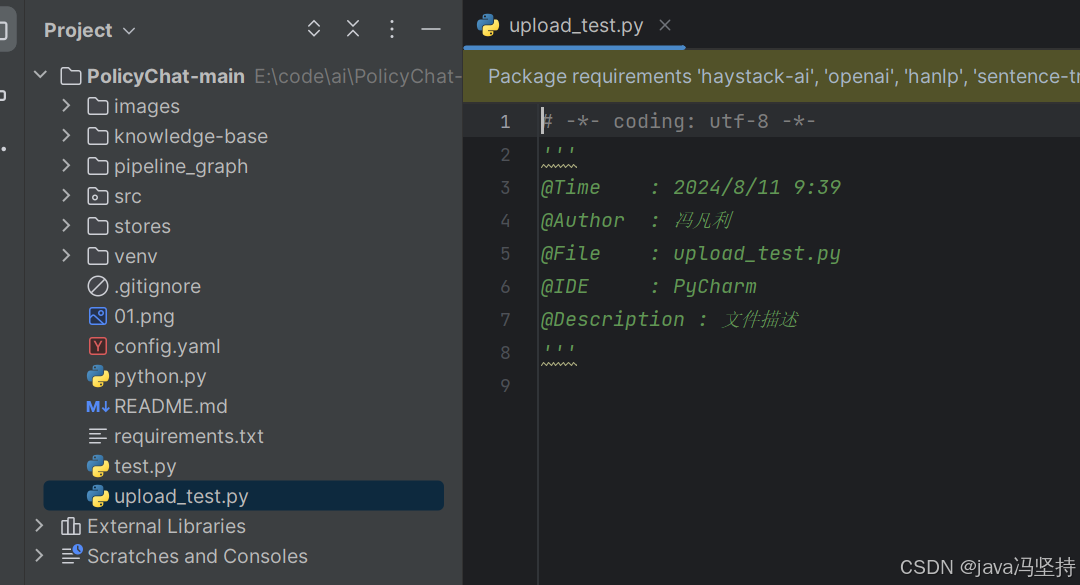
Task: Expand Scratches and Consoles
Action: click(x=38, y=556)
